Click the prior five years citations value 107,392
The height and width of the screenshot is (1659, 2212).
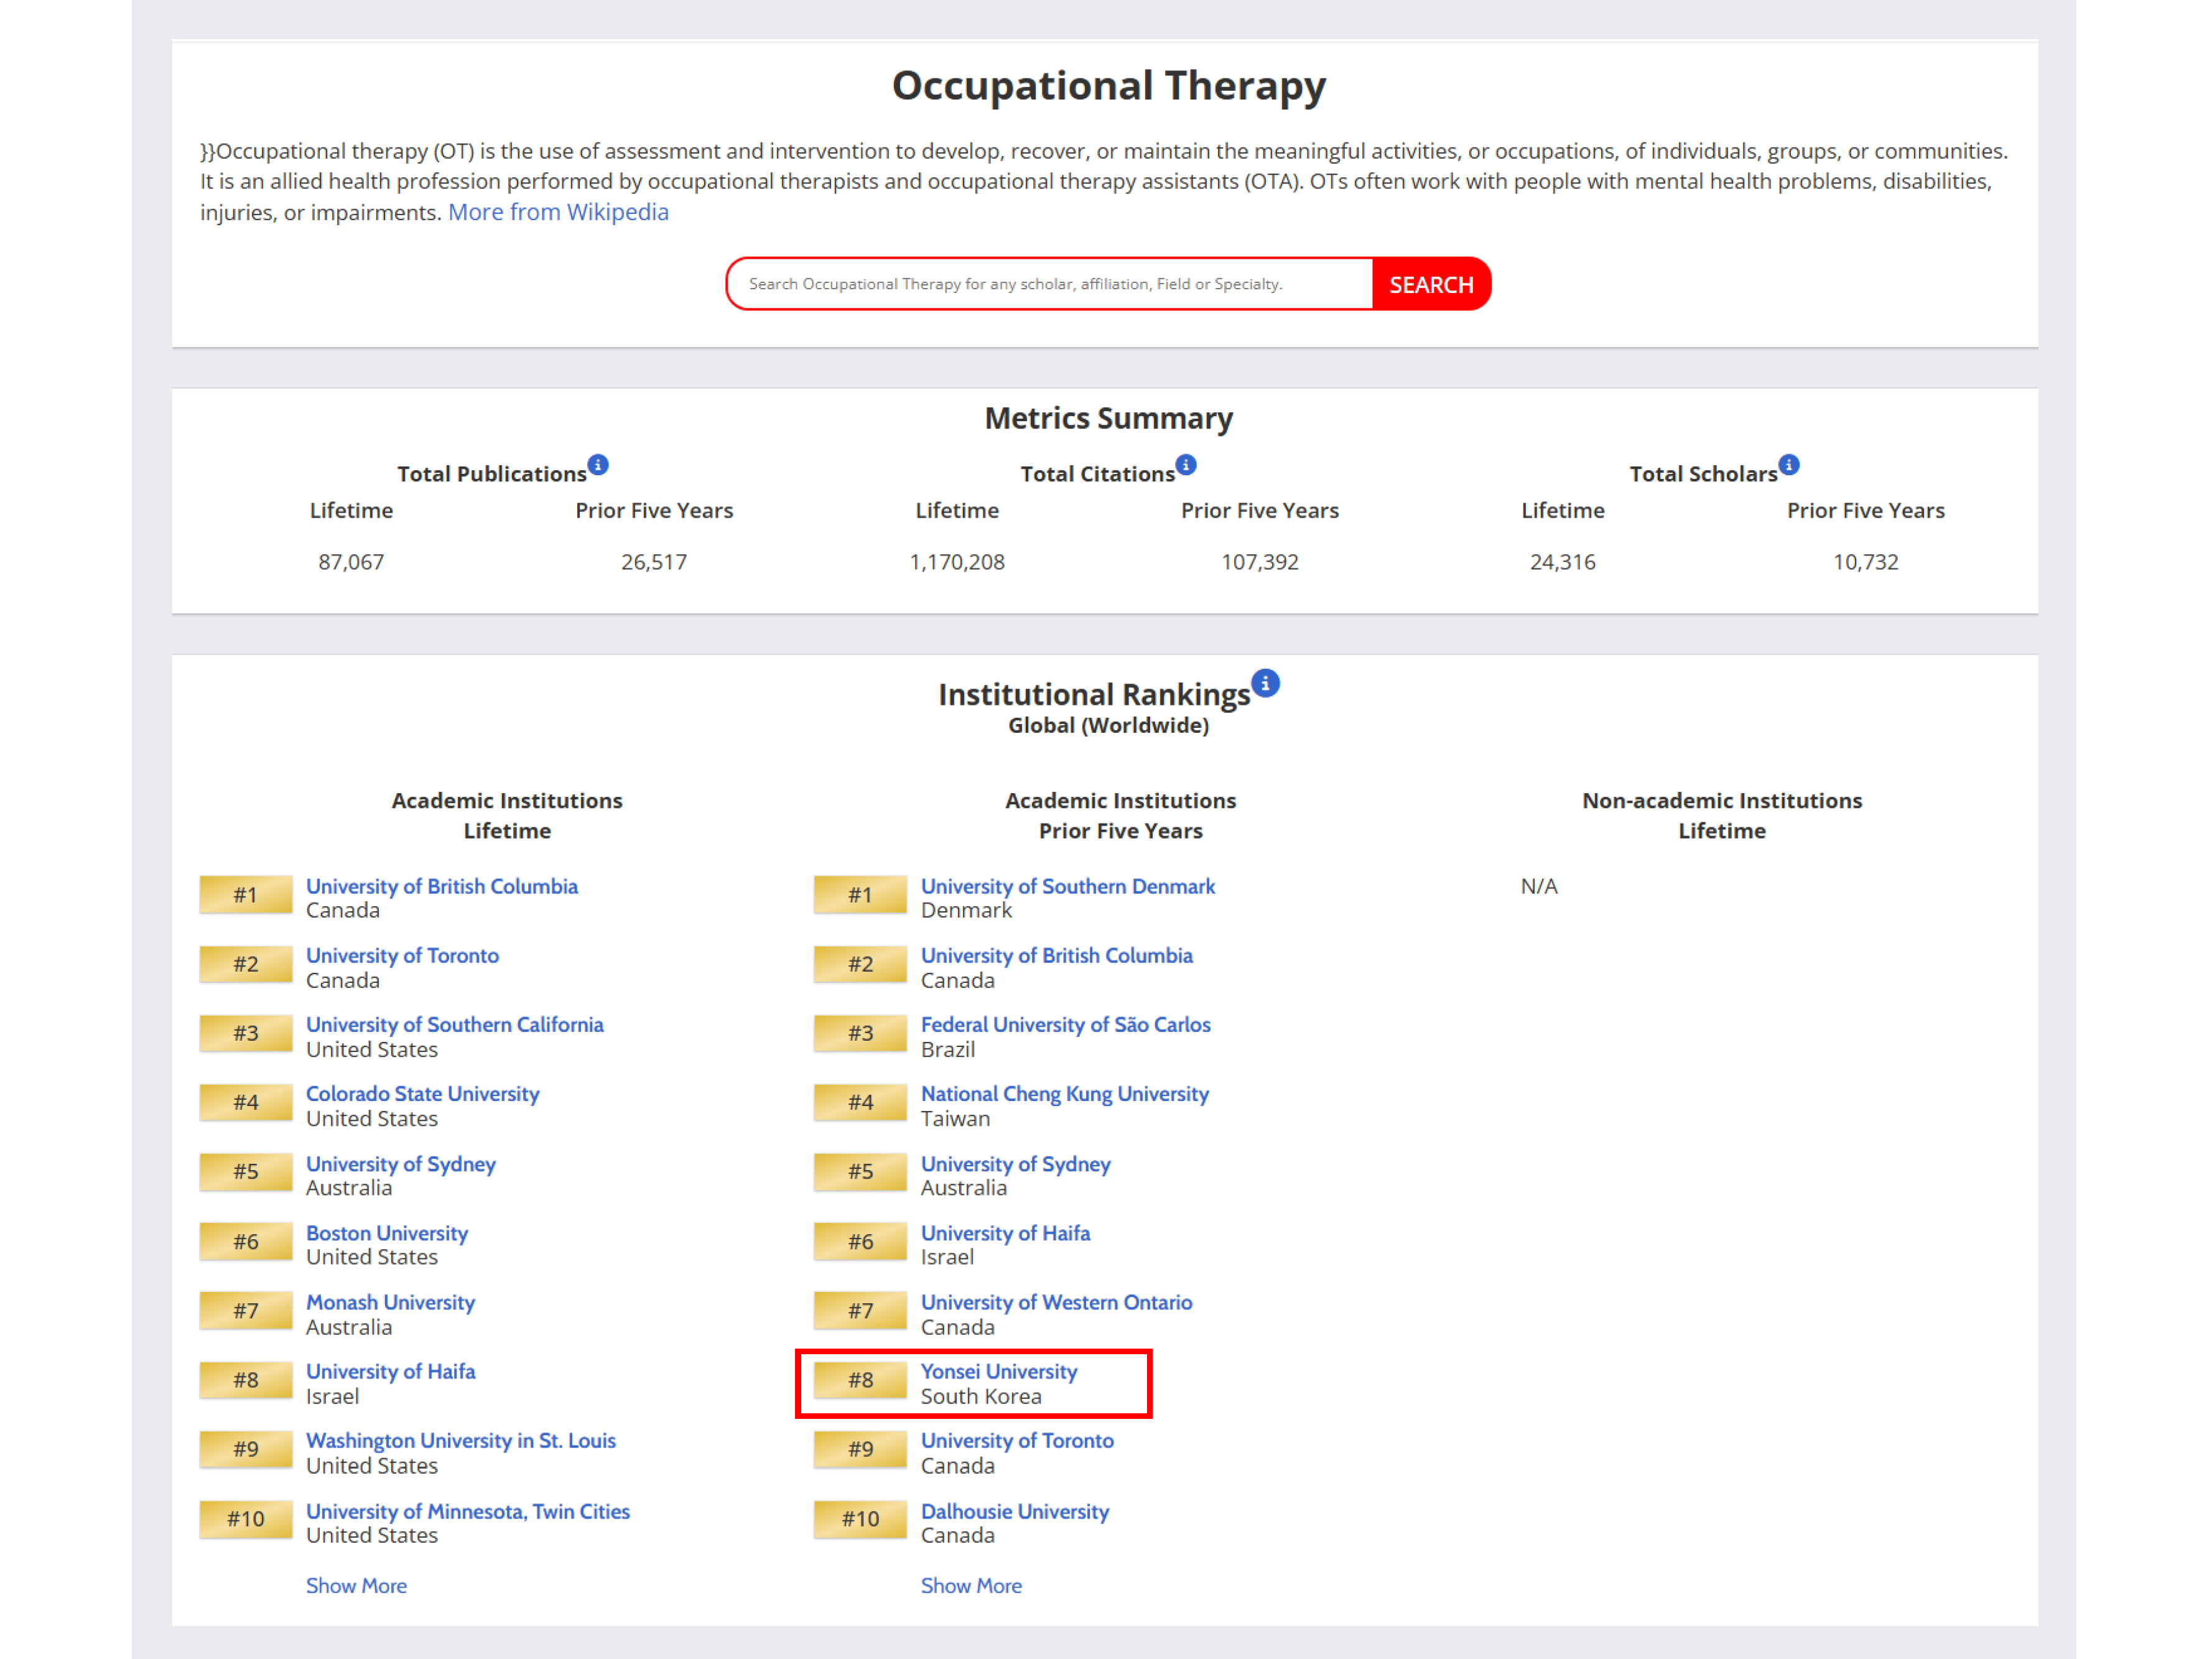click(1260, 562)
